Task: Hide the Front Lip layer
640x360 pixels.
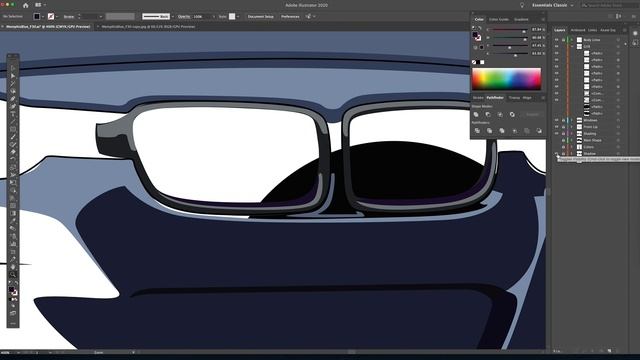Action: (x=556, y=127)
